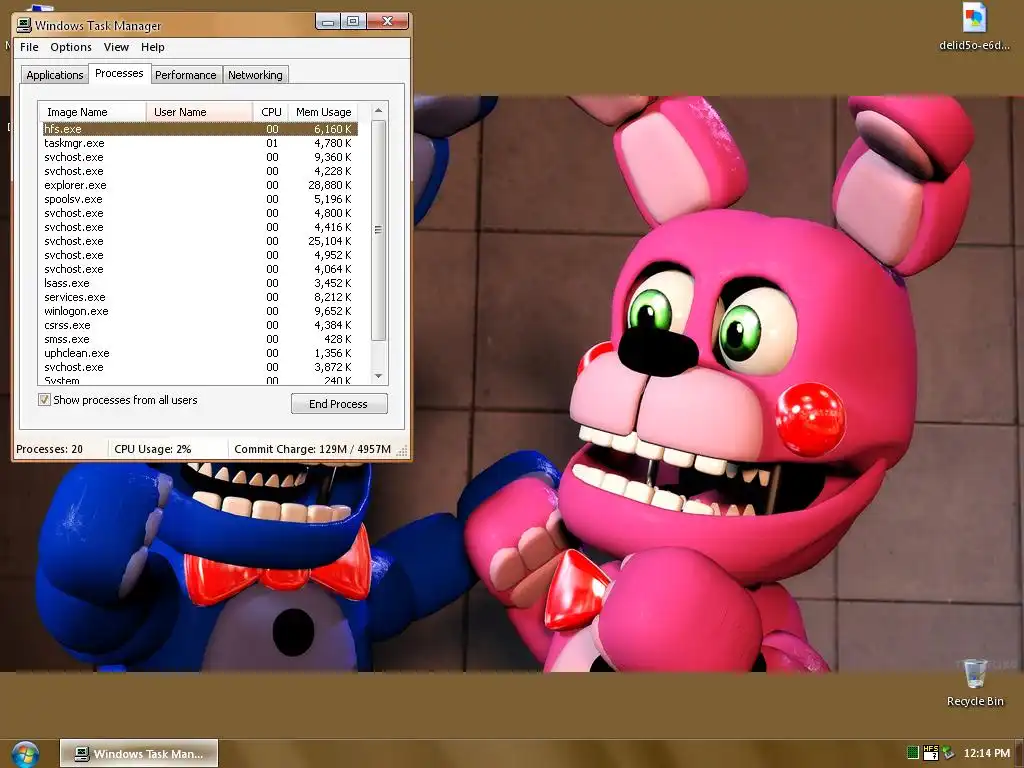Select the taskmgr.exe process row
The height and width of the screenshot is (768, 1024).
pos(200,143)
